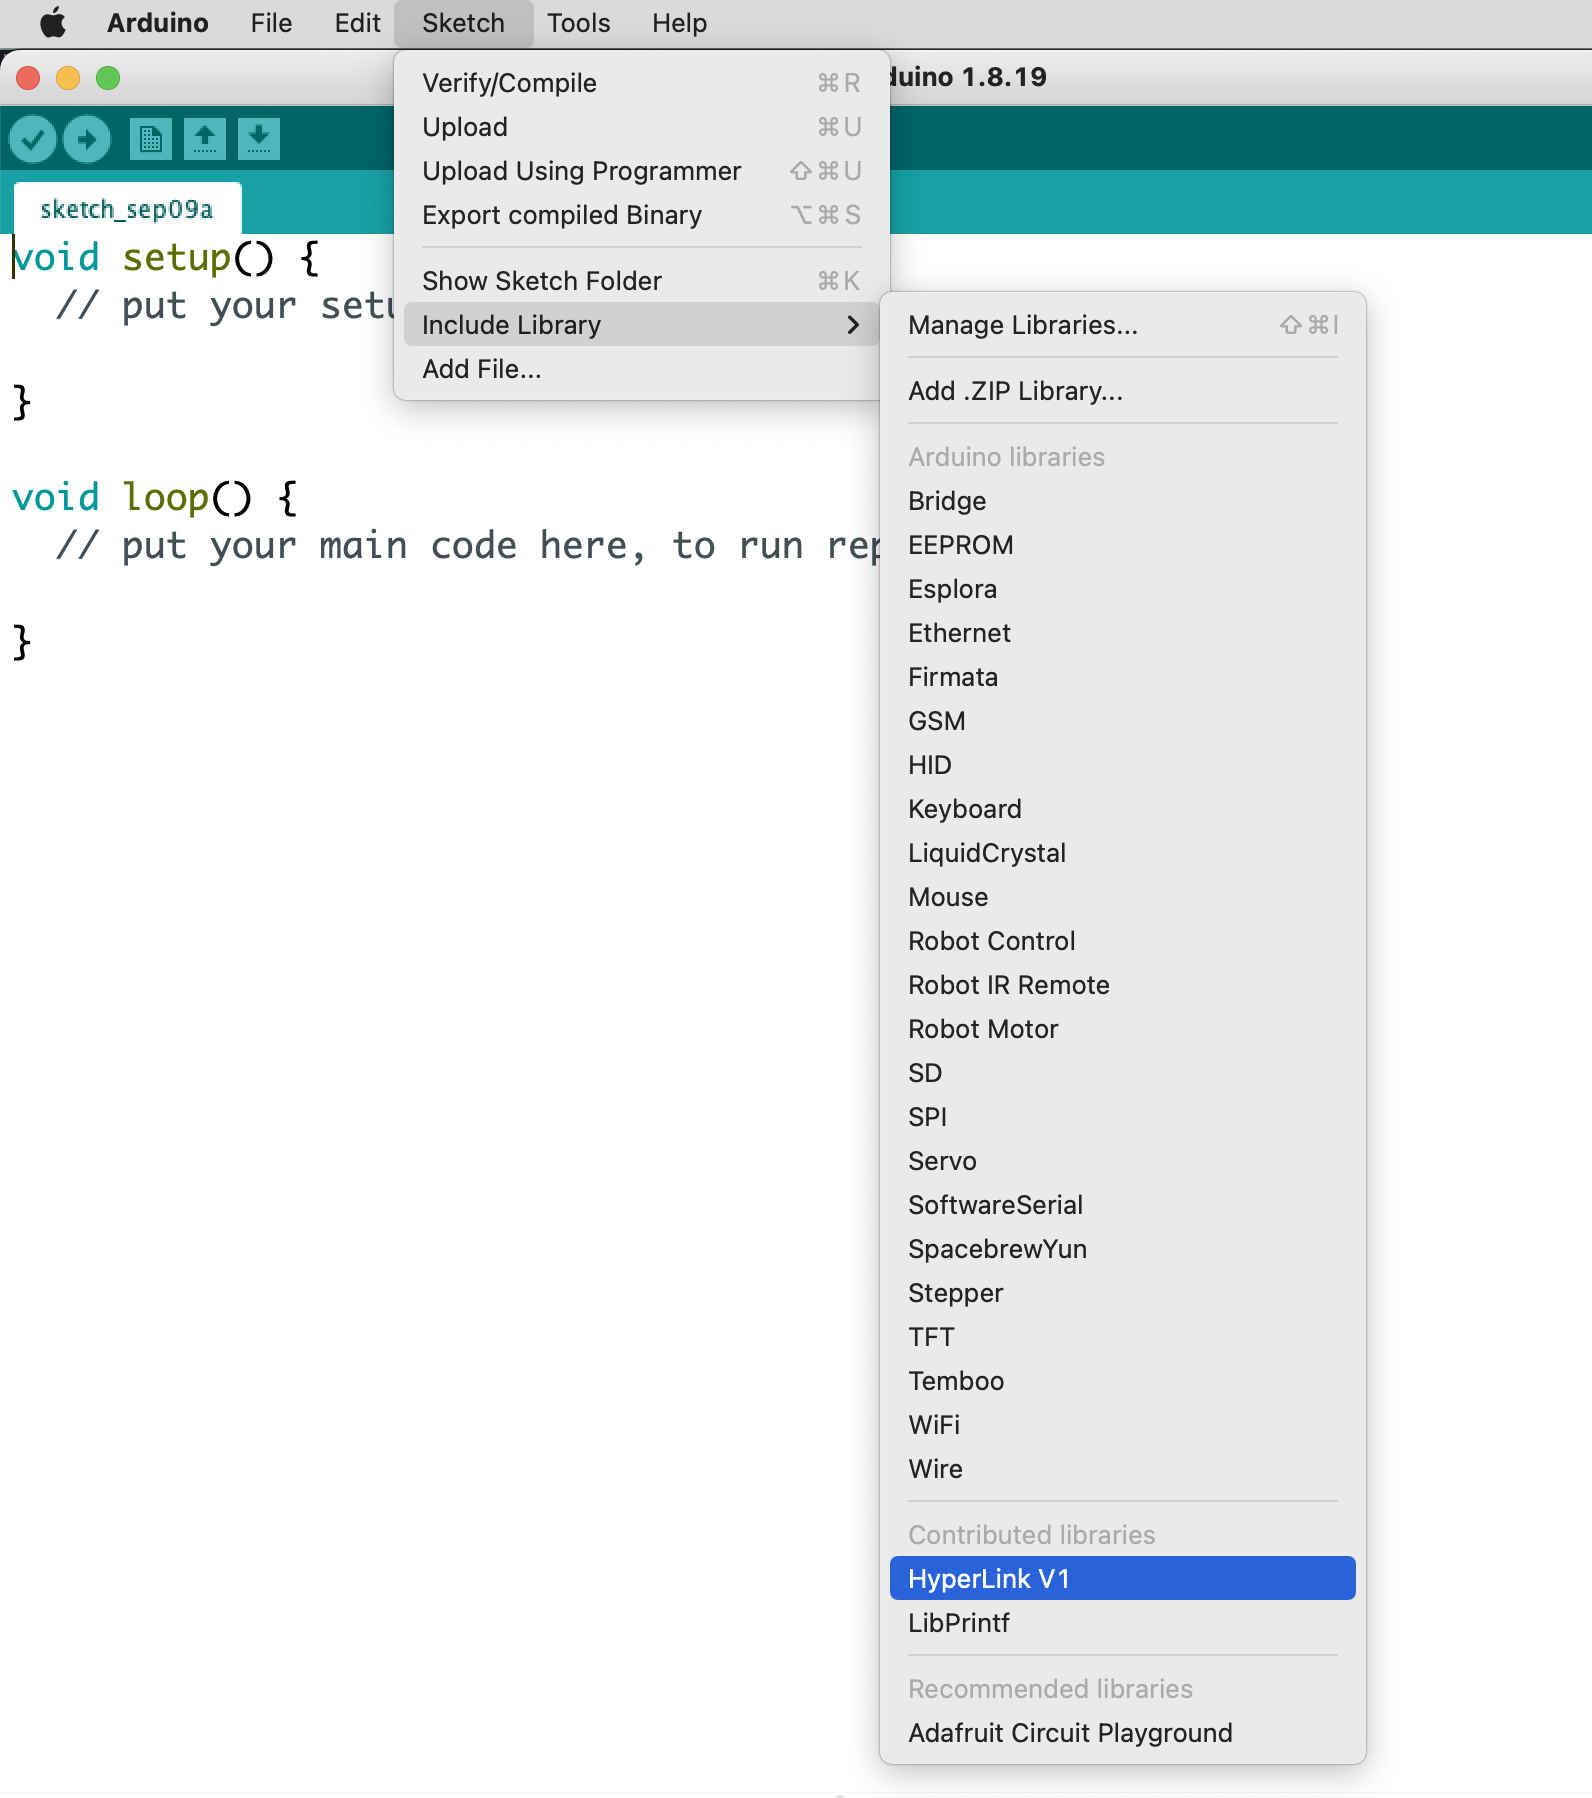
Task: Include the LiquidCrystal library
Action: pyautogui.click(x=1123, y=853)
